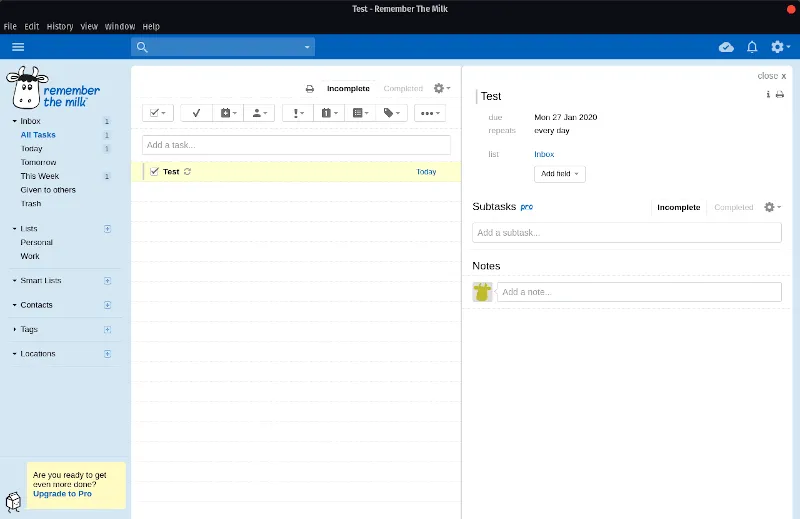Image resolution: width=800 pixels, height=519 pixels.
Task: Open the Inbox list link in details
Action: [544, 154]
